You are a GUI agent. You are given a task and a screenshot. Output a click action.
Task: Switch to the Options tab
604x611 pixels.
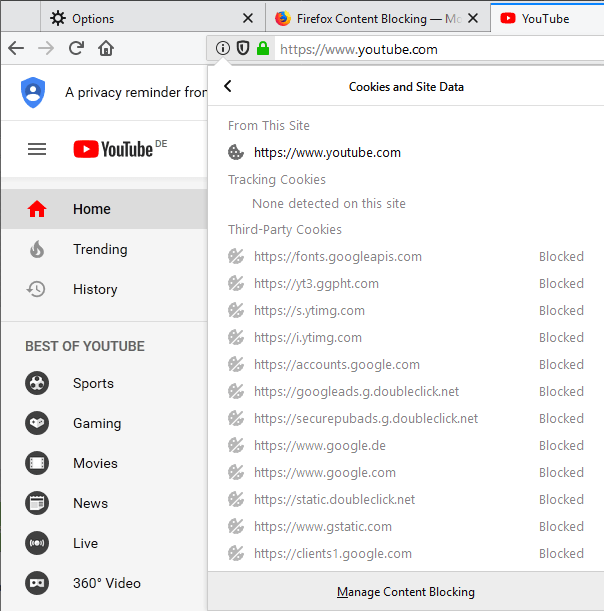(153, 18)
